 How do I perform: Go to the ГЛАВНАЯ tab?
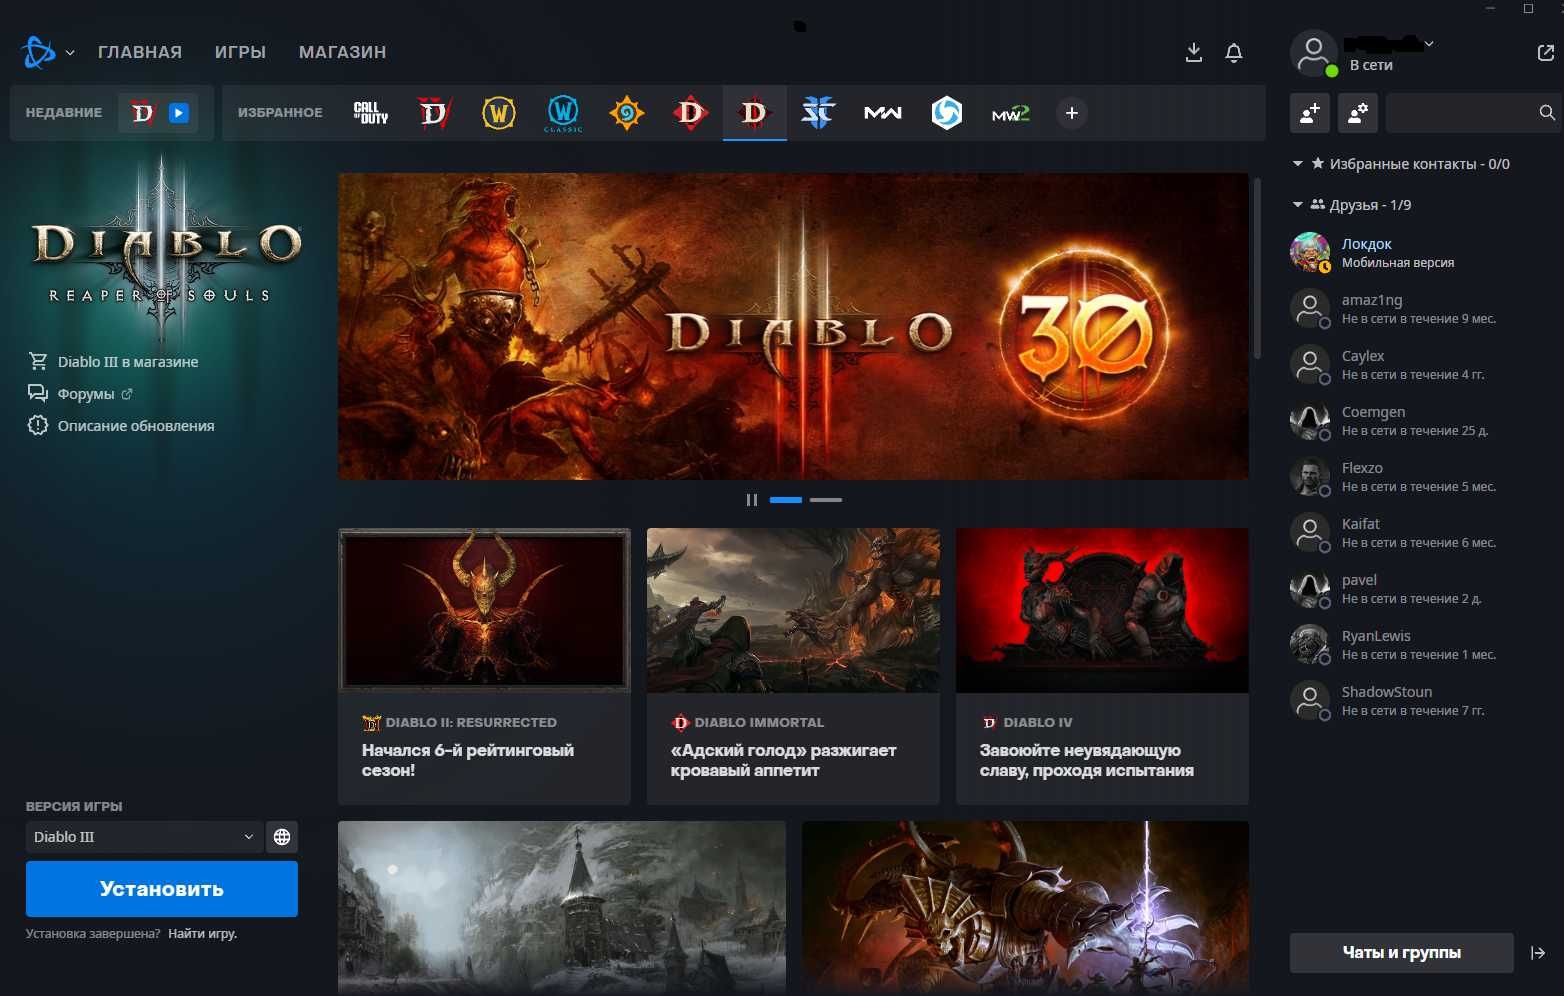click(x=140, y=52)
